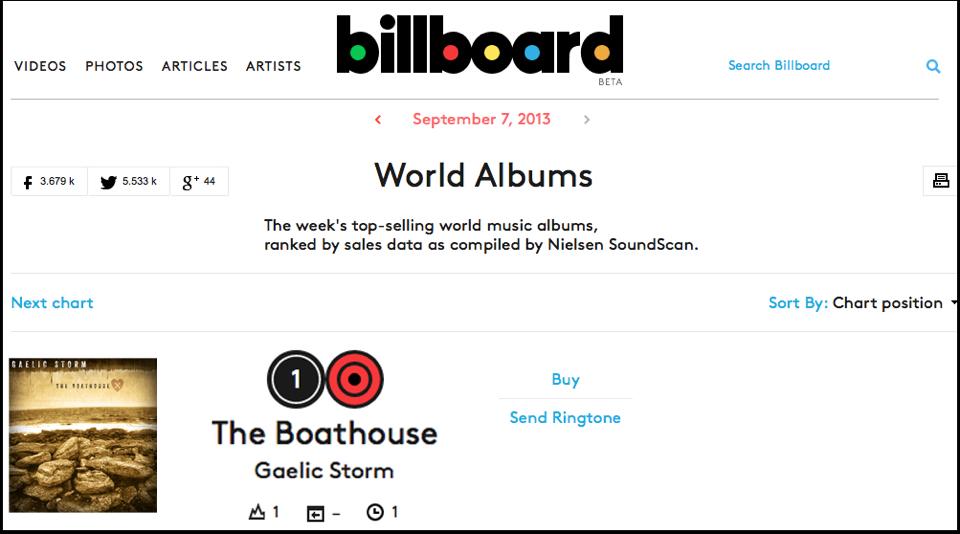Viewport: 960px width, 534px height.
Task: Print the chart using the printer icon
Action: click(x=940, y=181)
